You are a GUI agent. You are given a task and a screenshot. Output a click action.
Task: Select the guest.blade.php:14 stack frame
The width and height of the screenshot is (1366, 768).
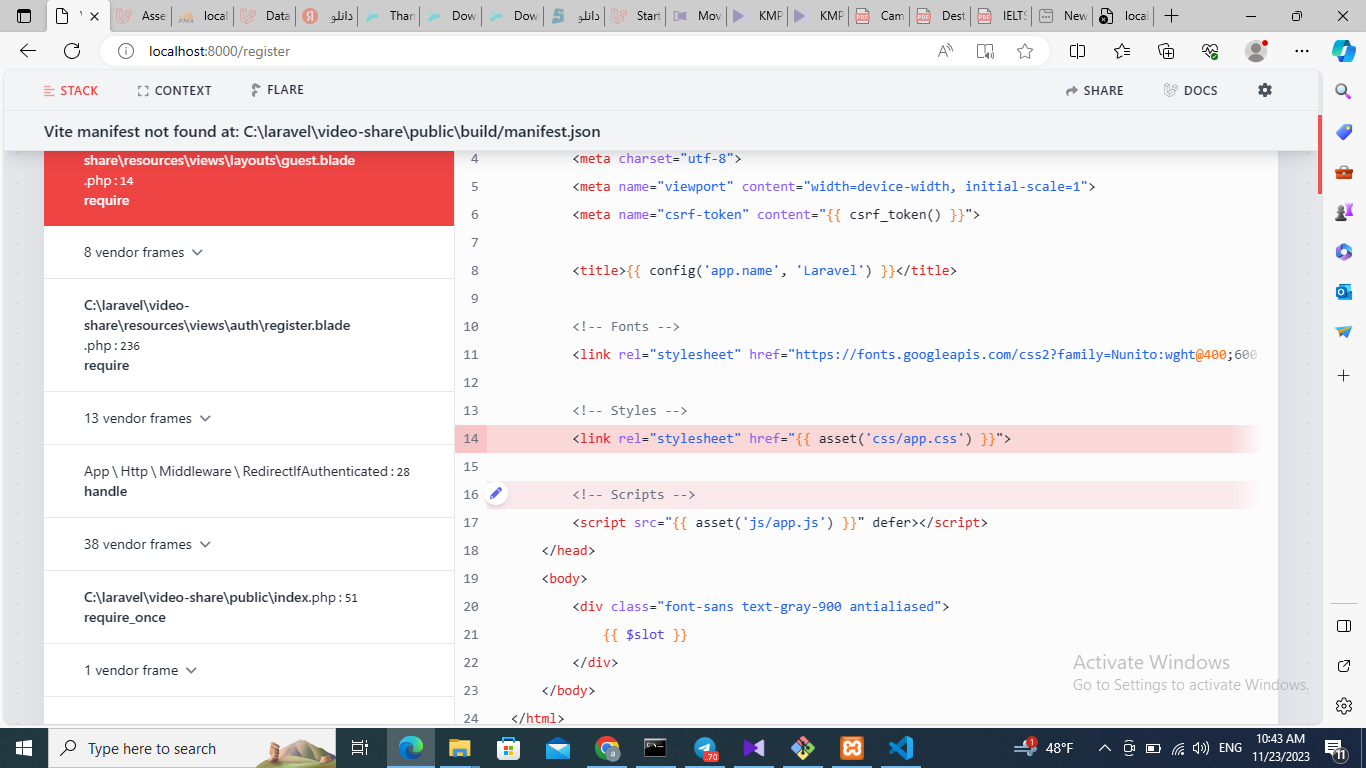click(249, 188)
